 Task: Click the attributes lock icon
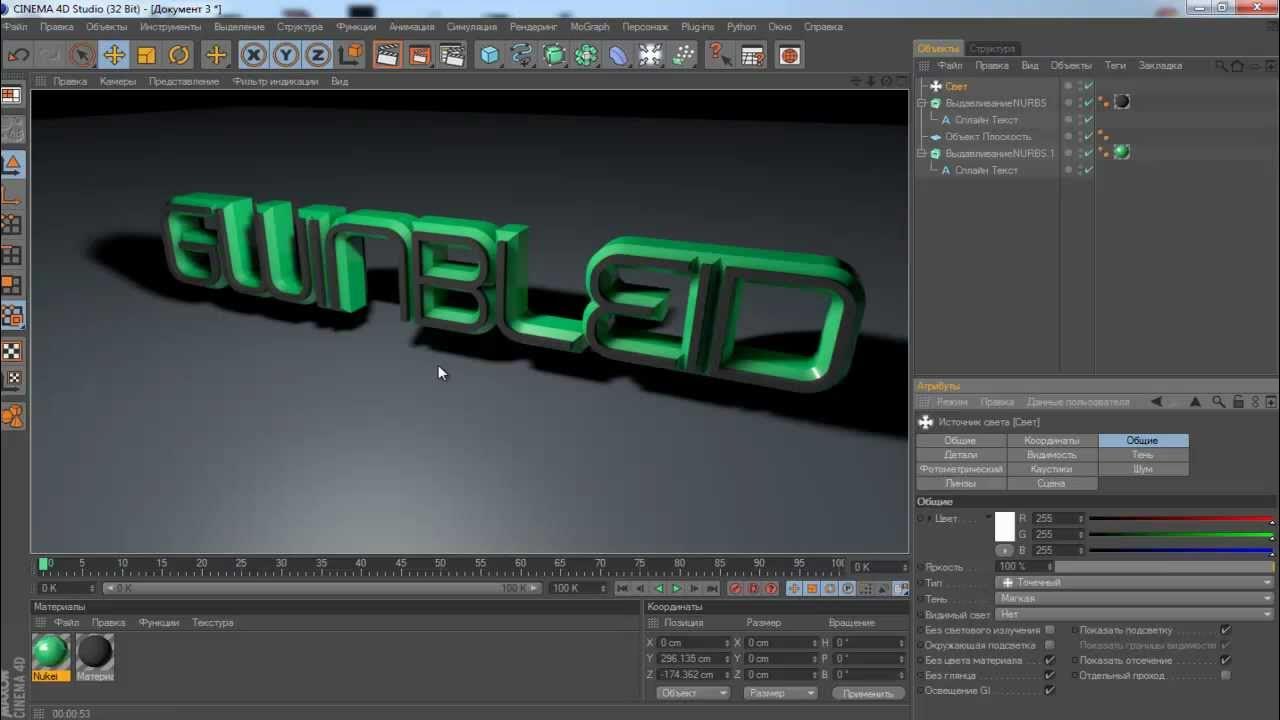click(1238, 402)
